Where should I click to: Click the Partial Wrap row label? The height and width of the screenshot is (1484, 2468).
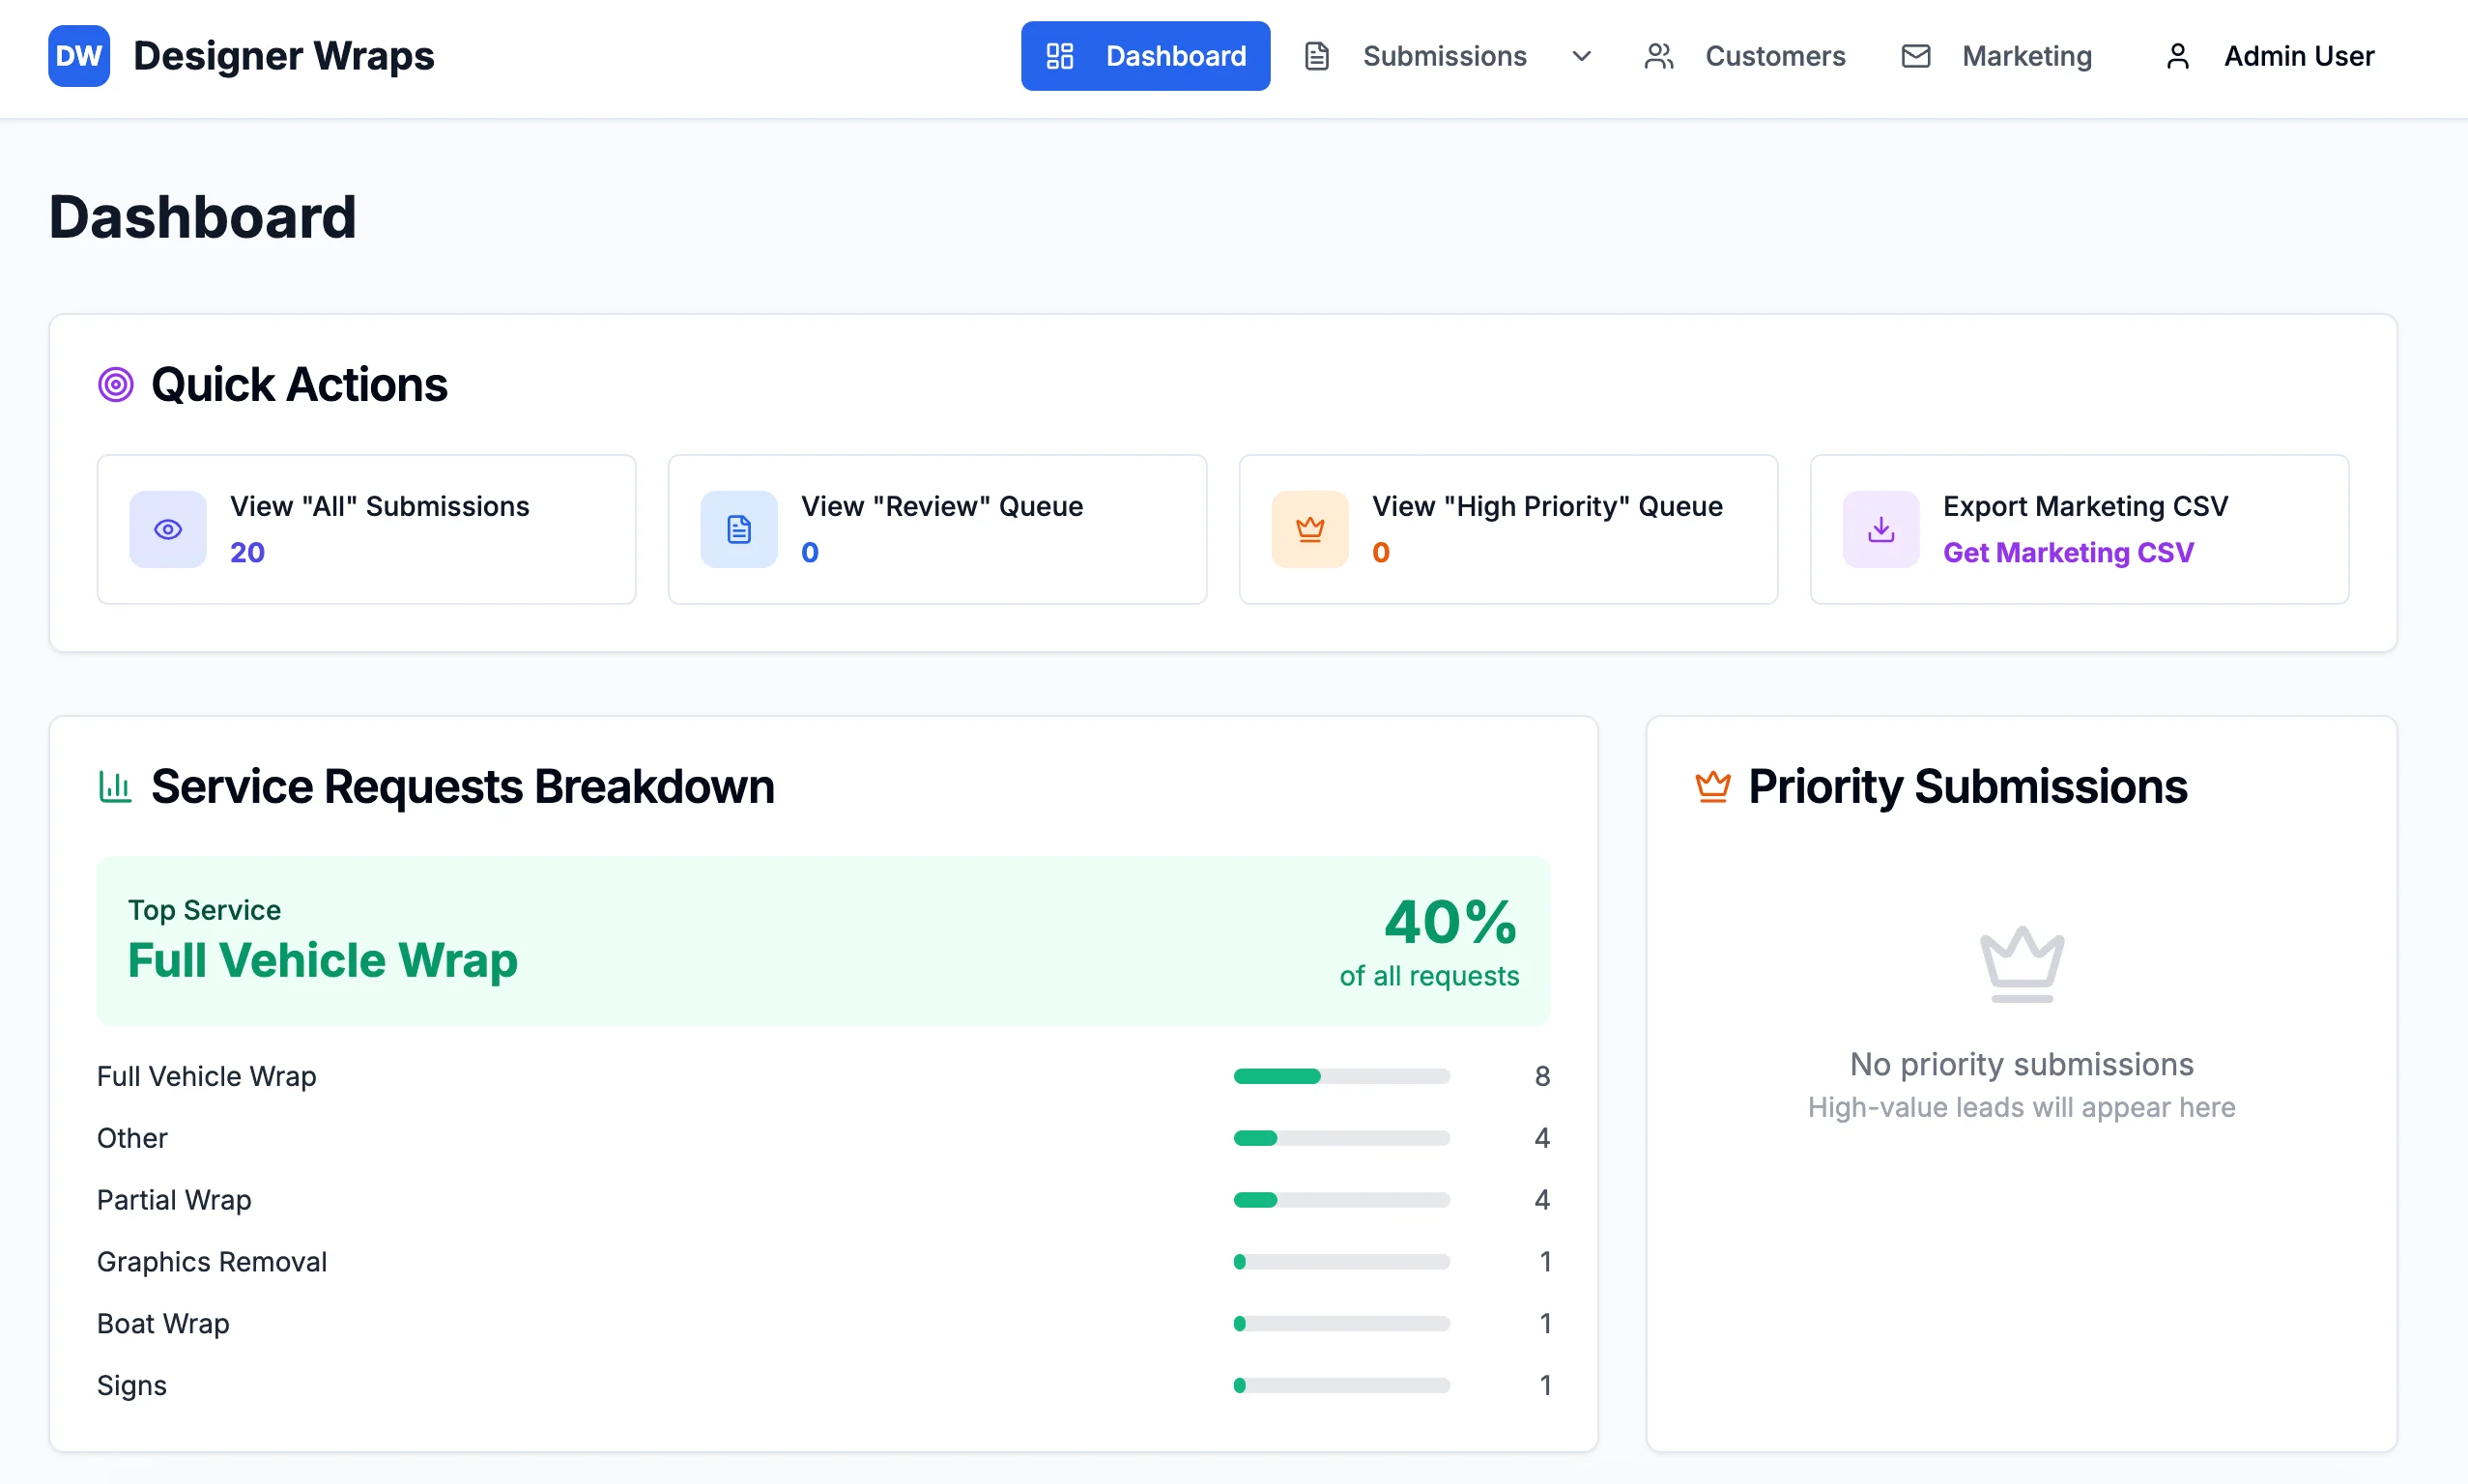[174, 1200]
